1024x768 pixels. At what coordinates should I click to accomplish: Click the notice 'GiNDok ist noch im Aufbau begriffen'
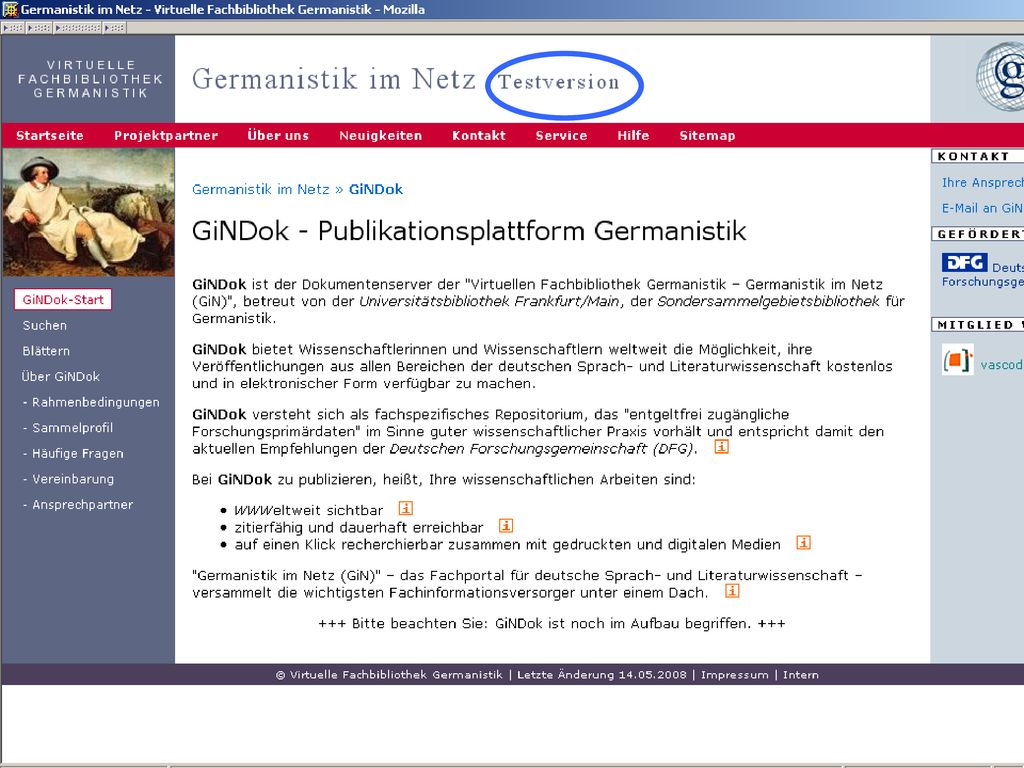[623, 624]
